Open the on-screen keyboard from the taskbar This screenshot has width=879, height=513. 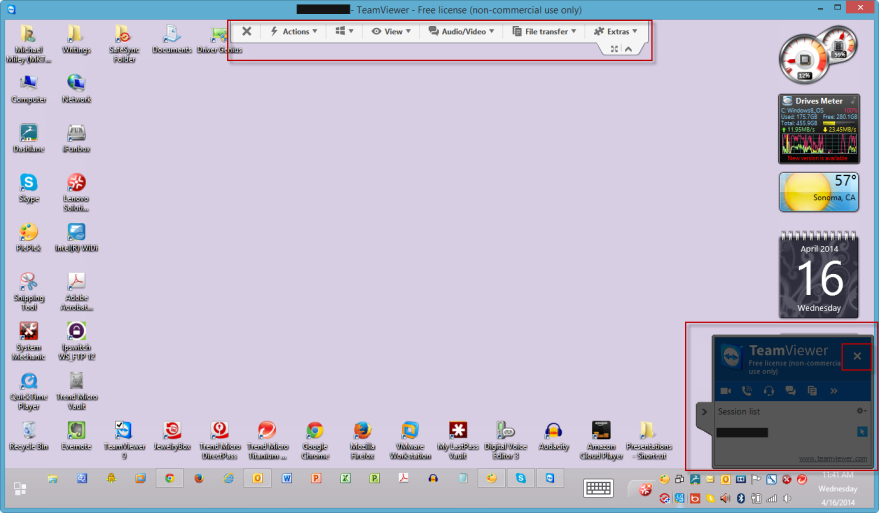coord(598,488)
